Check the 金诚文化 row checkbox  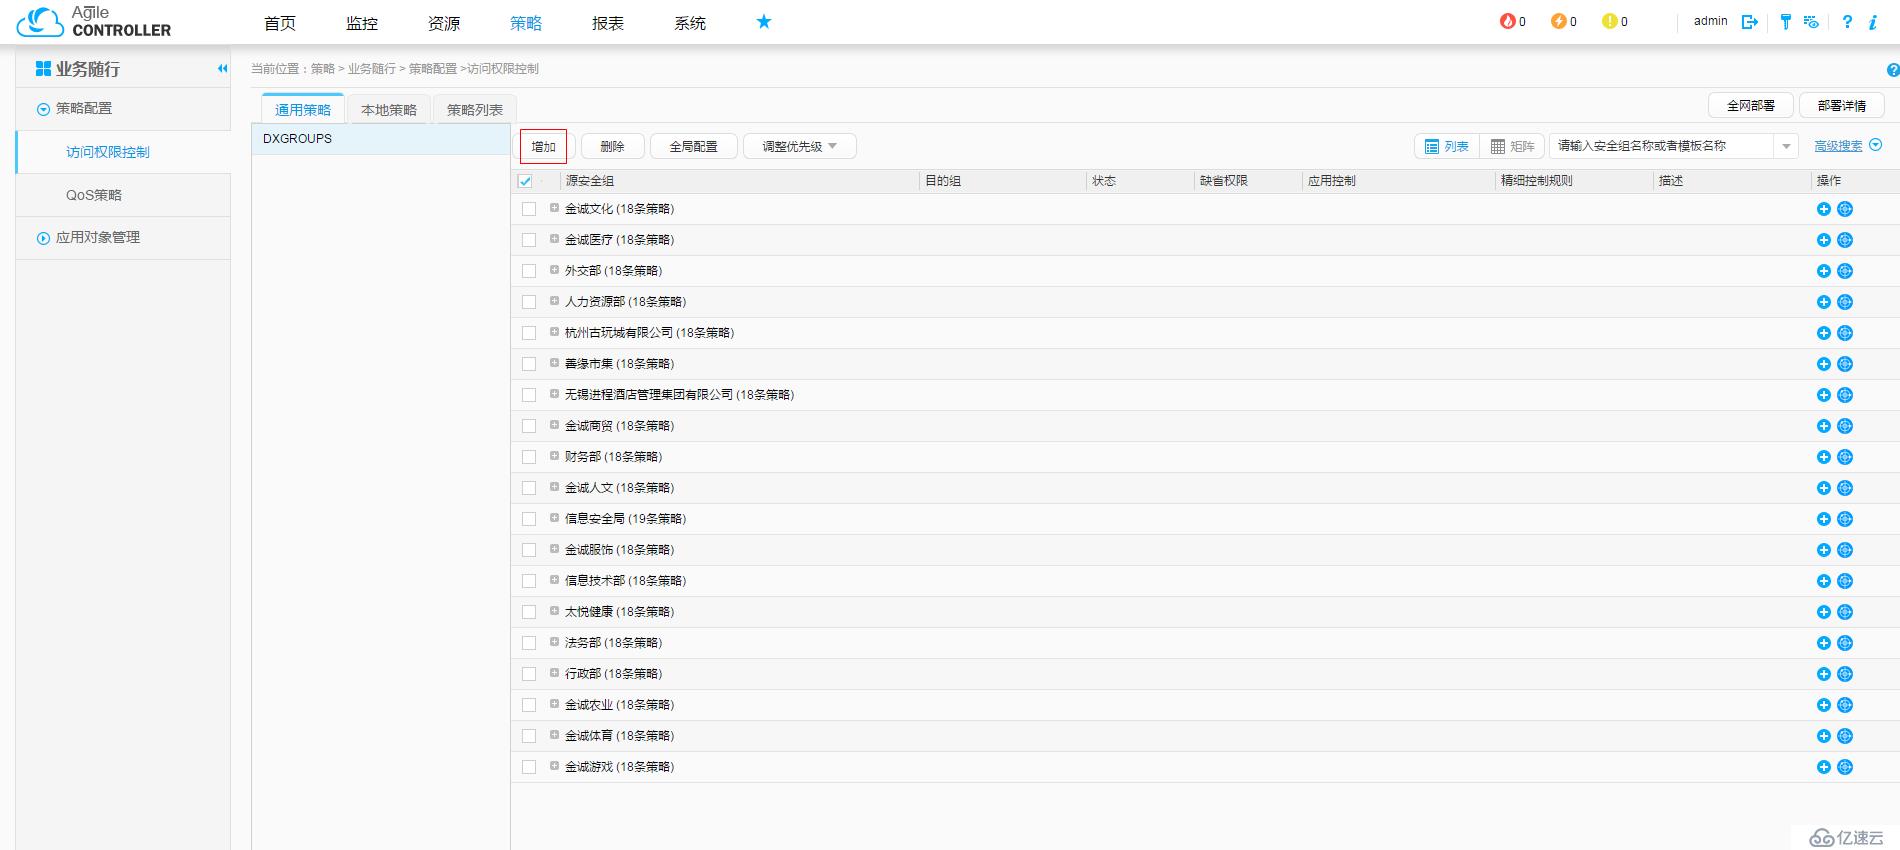[x=529, y=209]
